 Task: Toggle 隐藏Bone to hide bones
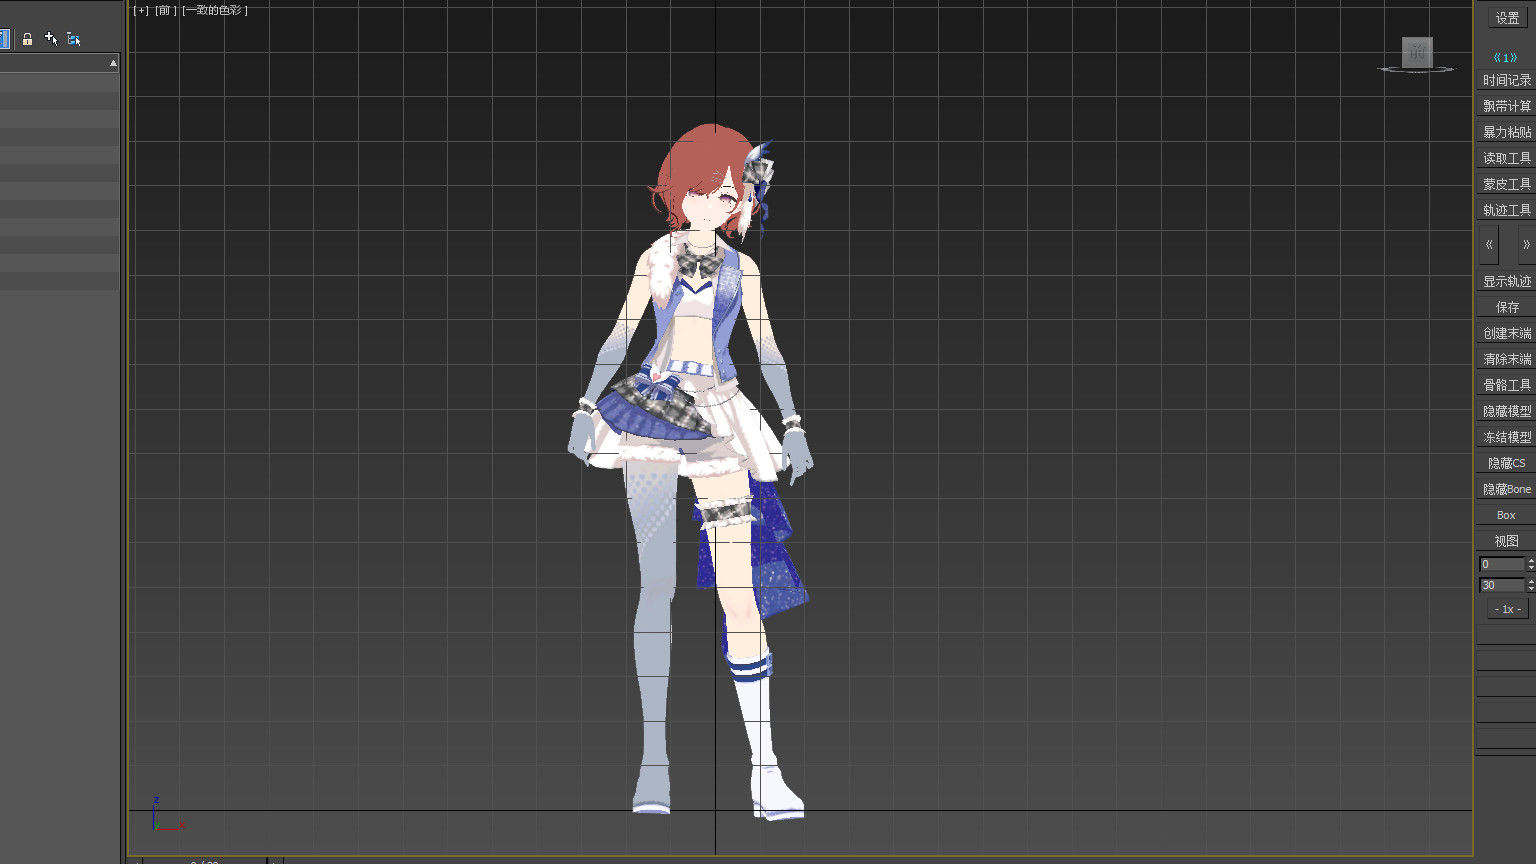tap(1506, 489)
